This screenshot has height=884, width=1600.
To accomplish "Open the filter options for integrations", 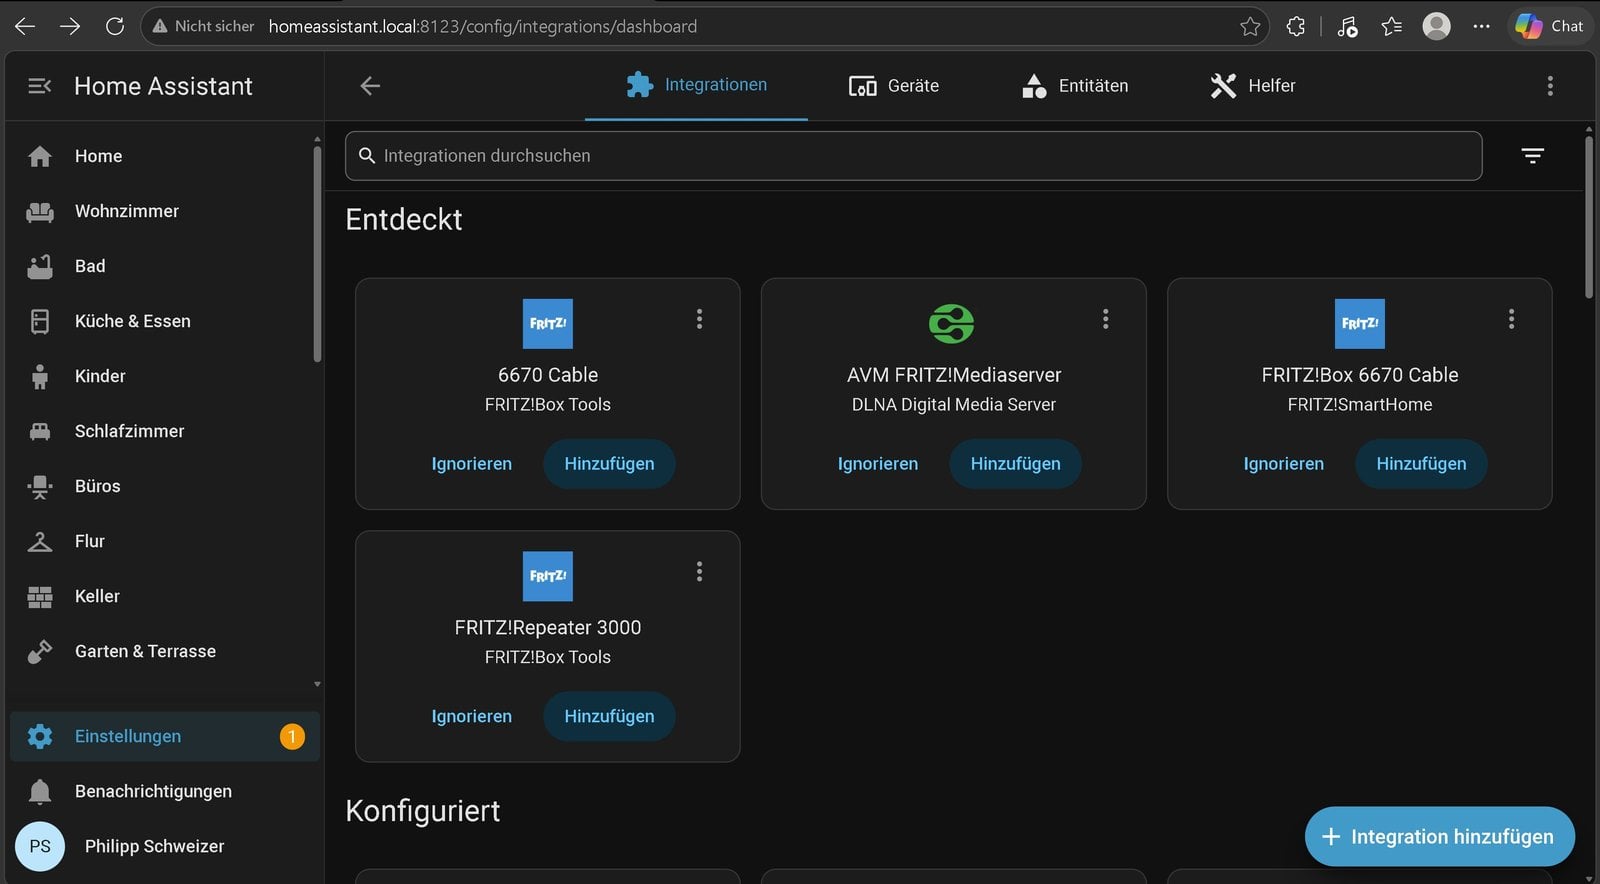I will (1532, 156).
